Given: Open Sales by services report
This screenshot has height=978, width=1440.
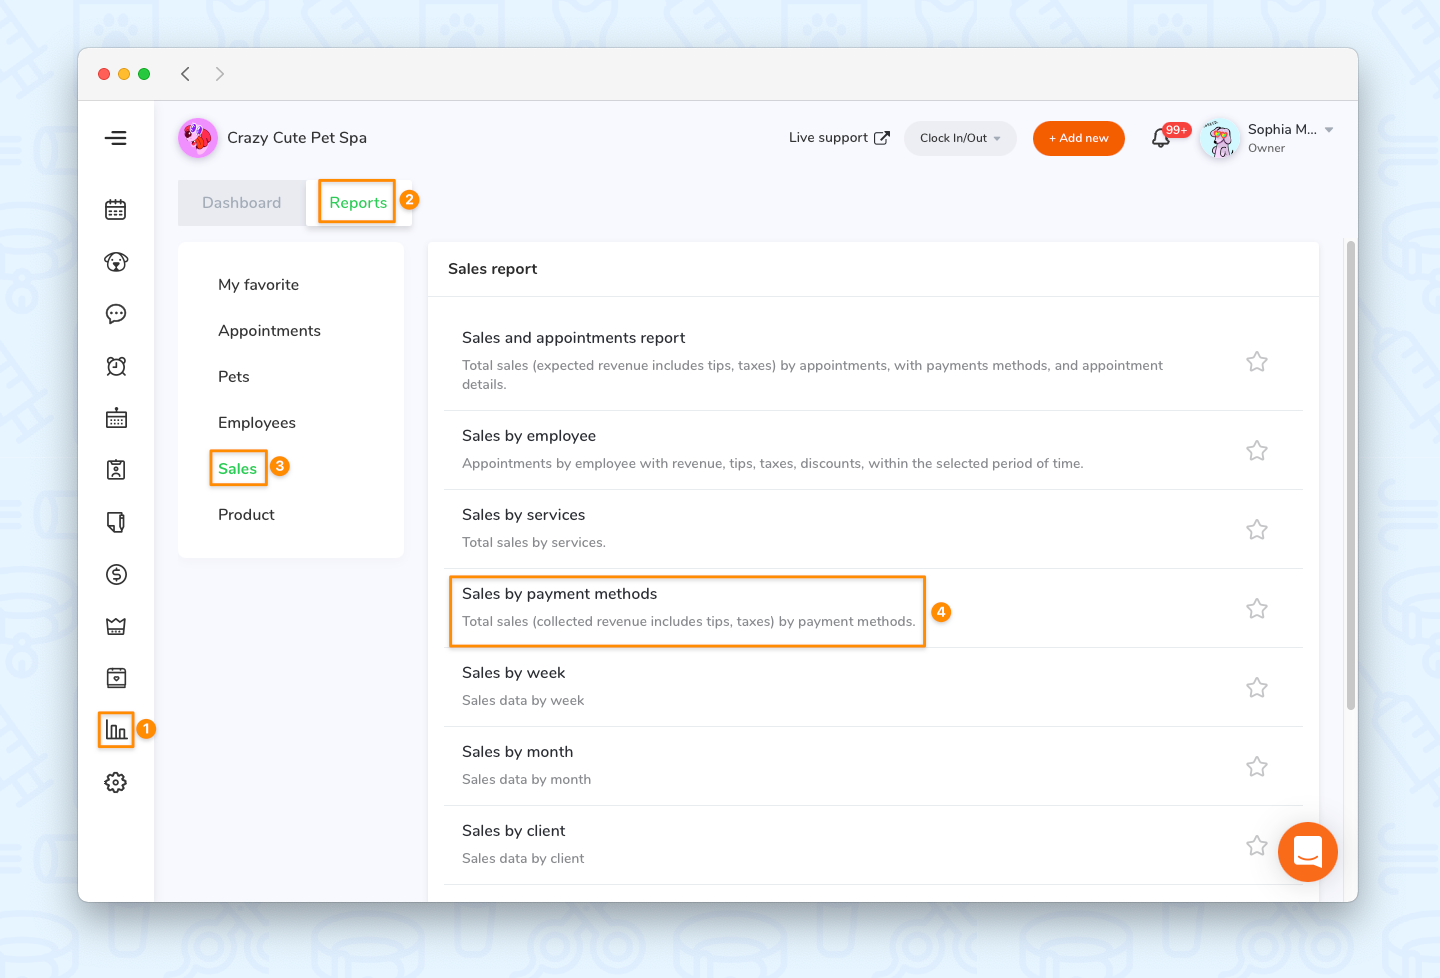Looking at the screenshot, I should pos(523,515).
